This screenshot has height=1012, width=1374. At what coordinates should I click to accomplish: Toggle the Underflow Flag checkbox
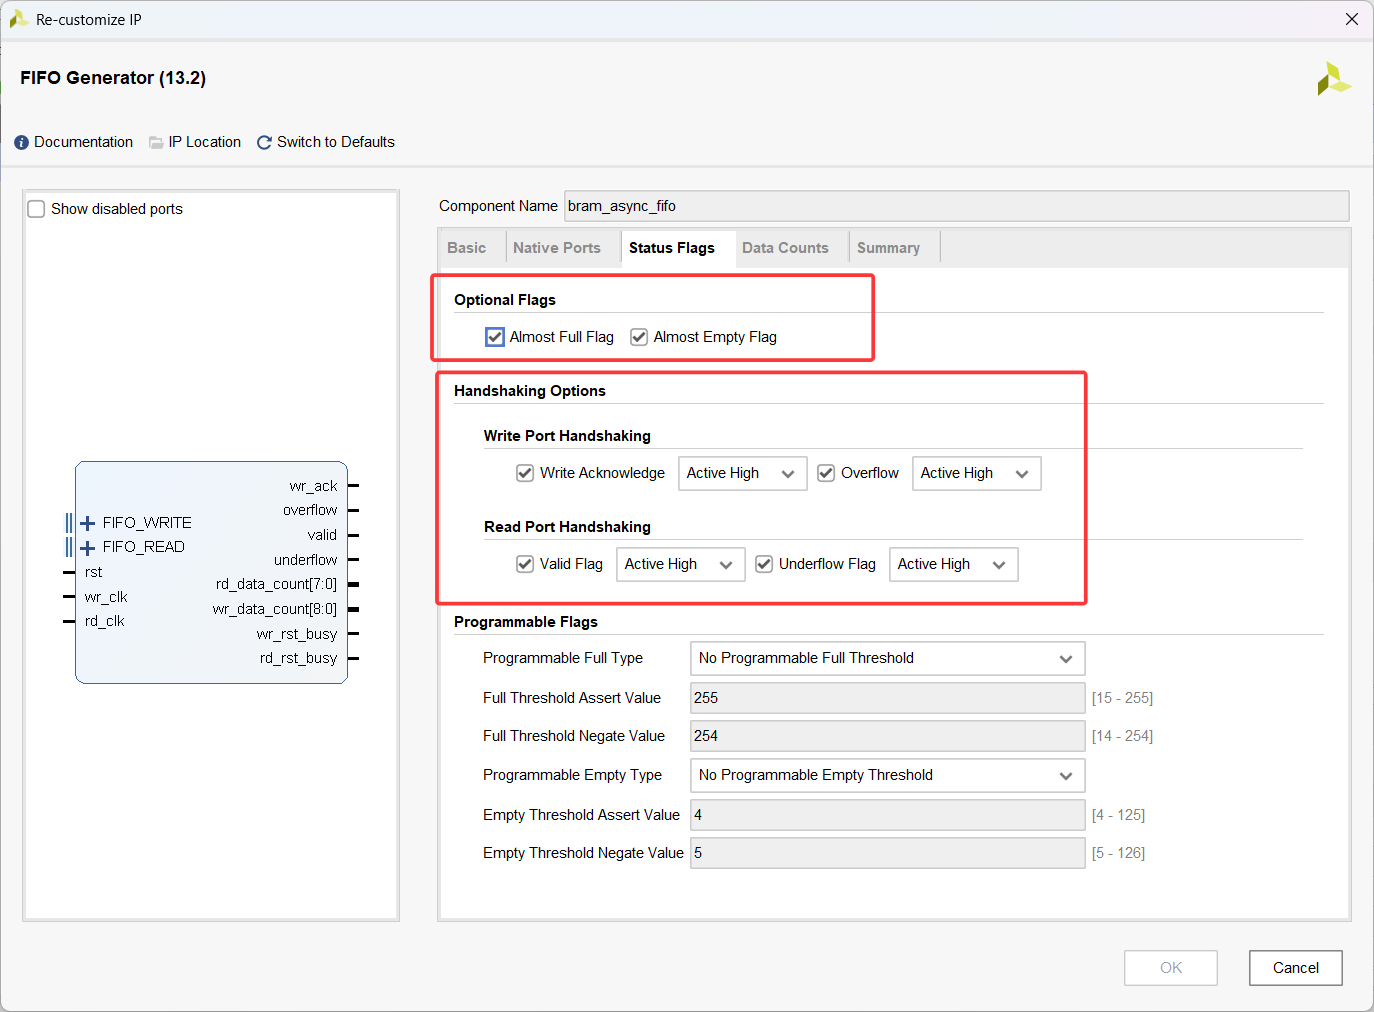click(x=764, y=564)
